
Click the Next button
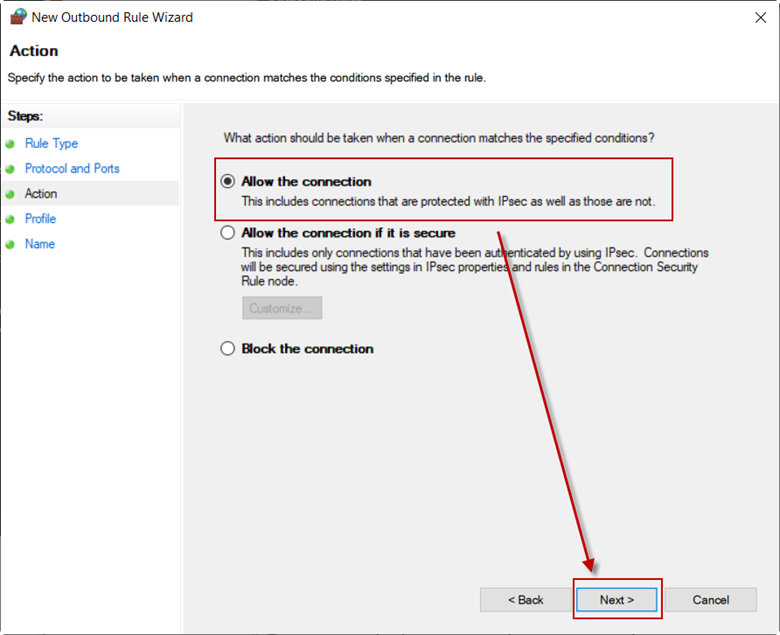tap(617, 600)
